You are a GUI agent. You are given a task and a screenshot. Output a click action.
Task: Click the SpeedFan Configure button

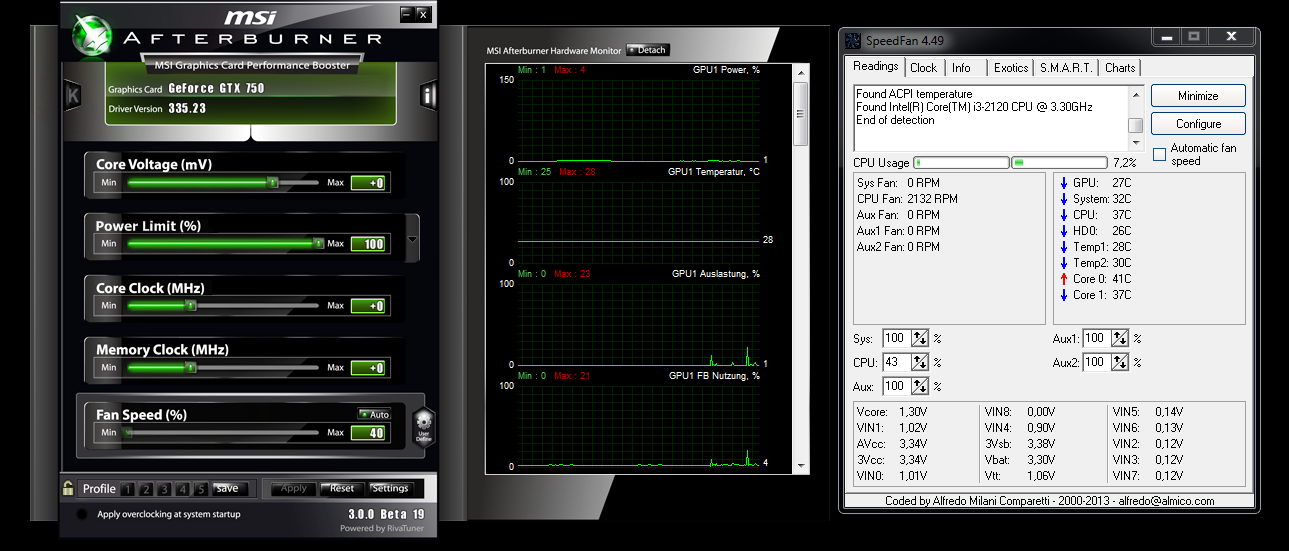[1198, 124]
